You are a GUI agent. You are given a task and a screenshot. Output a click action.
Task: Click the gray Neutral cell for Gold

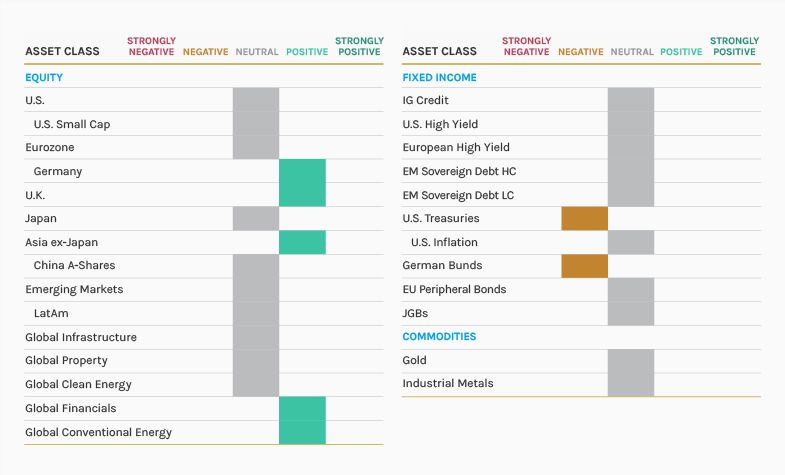(631, 360)
